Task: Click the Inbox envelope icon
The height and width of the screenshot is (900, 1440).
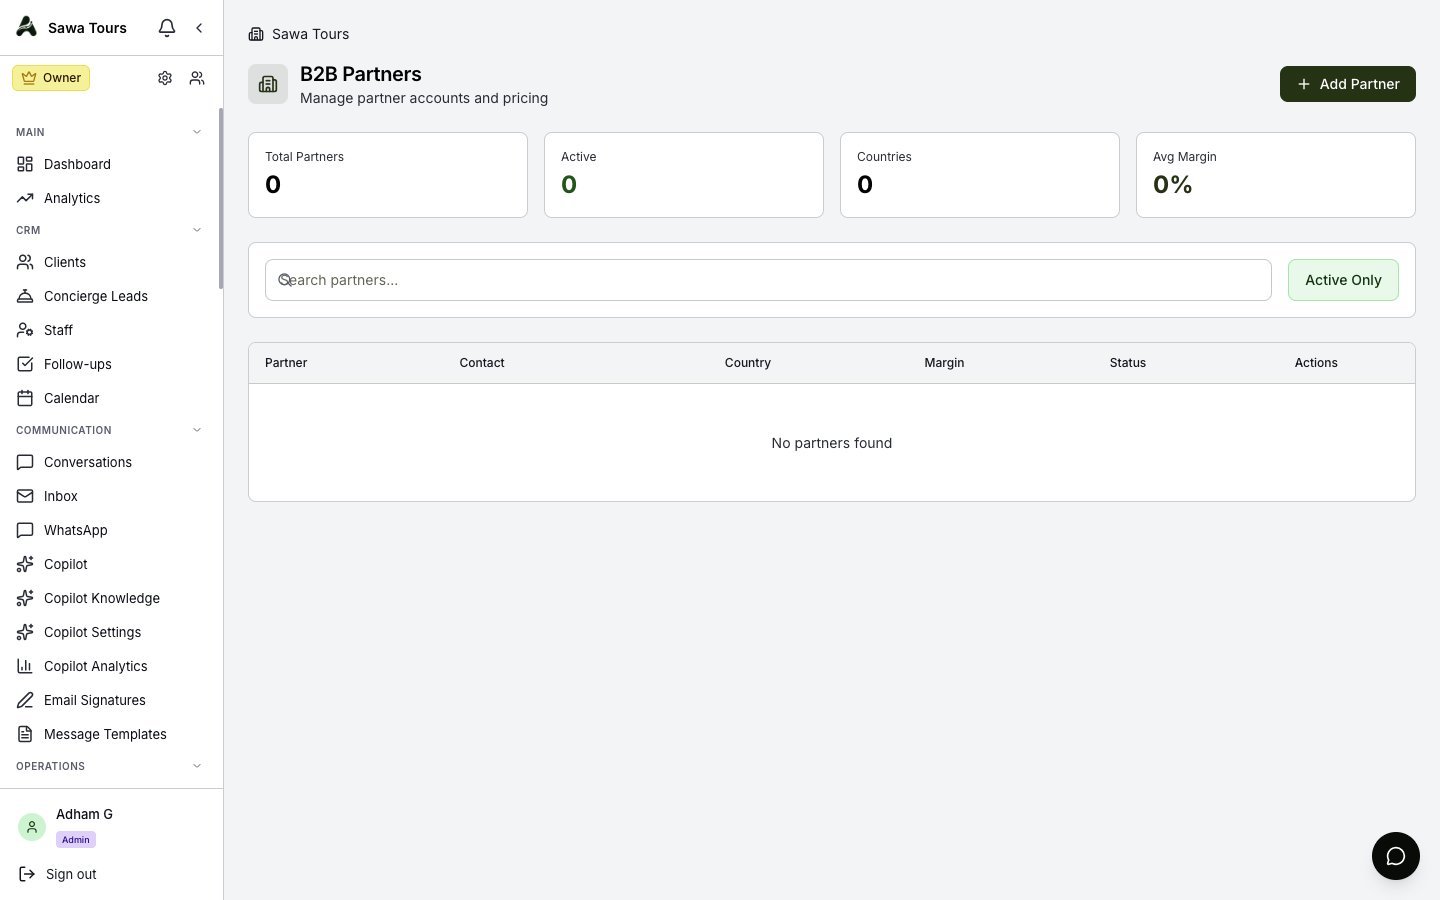Action: [x=25, y=496]
